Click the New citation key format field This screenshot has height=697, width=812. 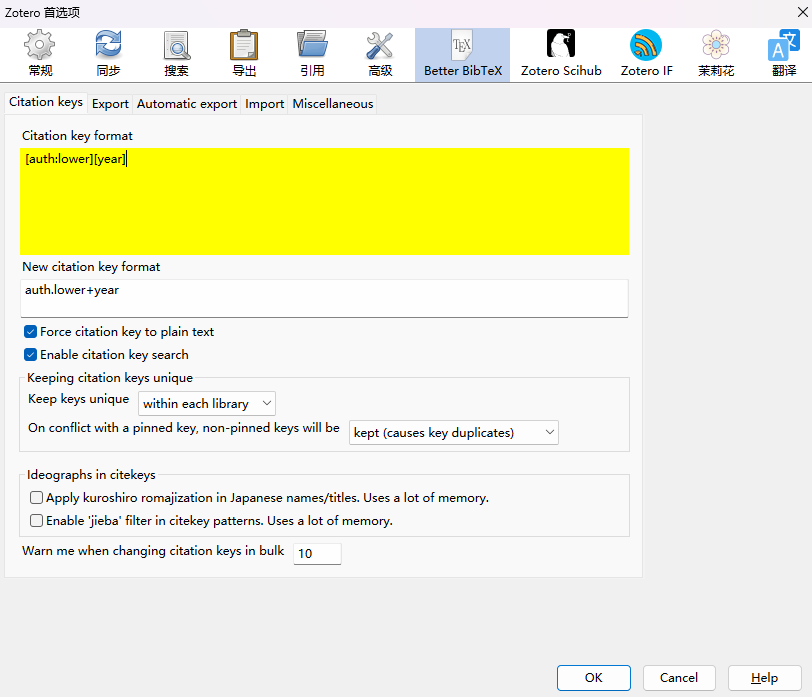click(x=325, y=298)
